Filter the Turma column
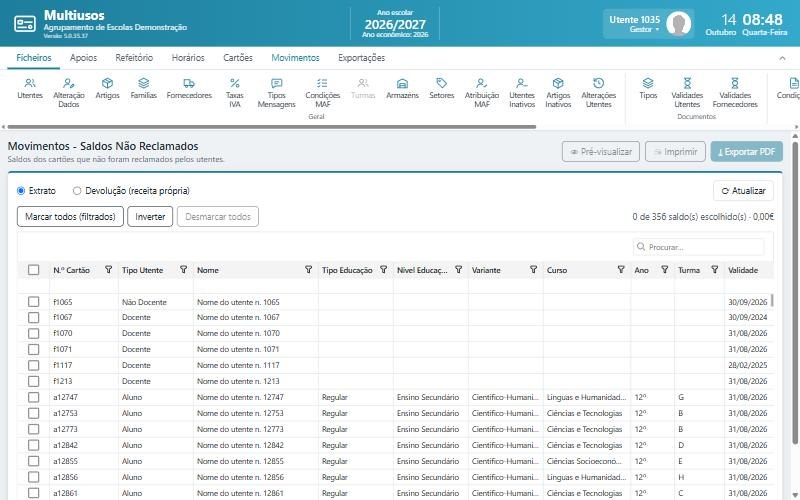Viewport: 800px width, 500px height. tap(714, 269)
